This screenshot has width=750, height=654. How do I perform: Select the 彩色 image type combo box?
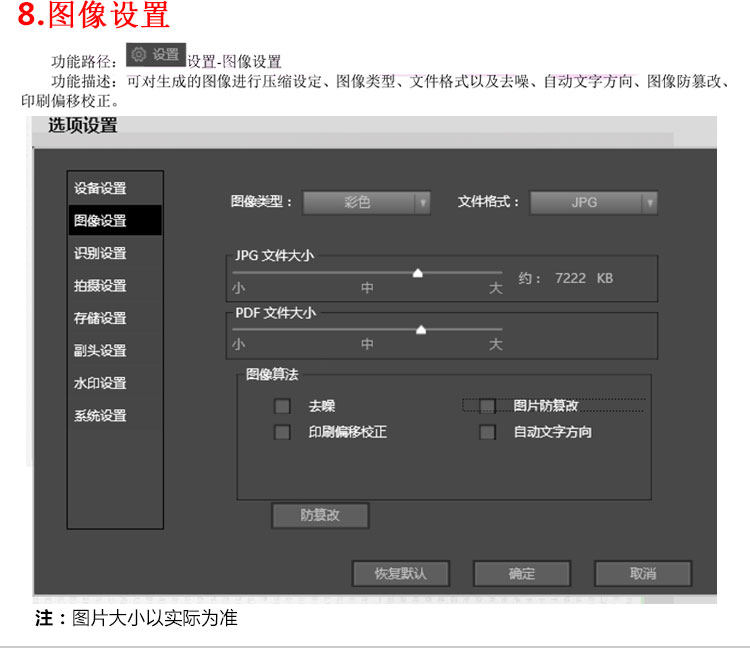tap(366, 203)
